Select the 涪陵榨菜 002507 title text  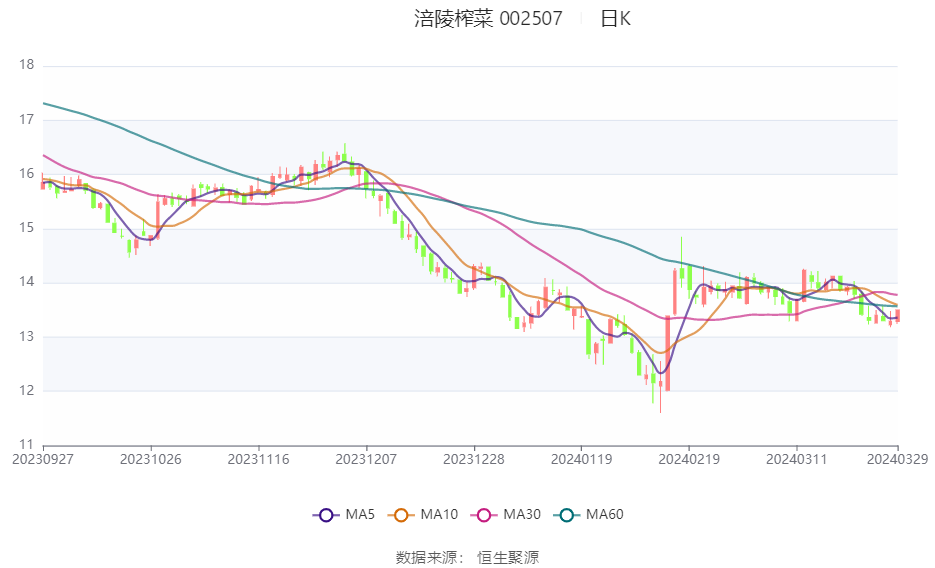pos(488,18)
